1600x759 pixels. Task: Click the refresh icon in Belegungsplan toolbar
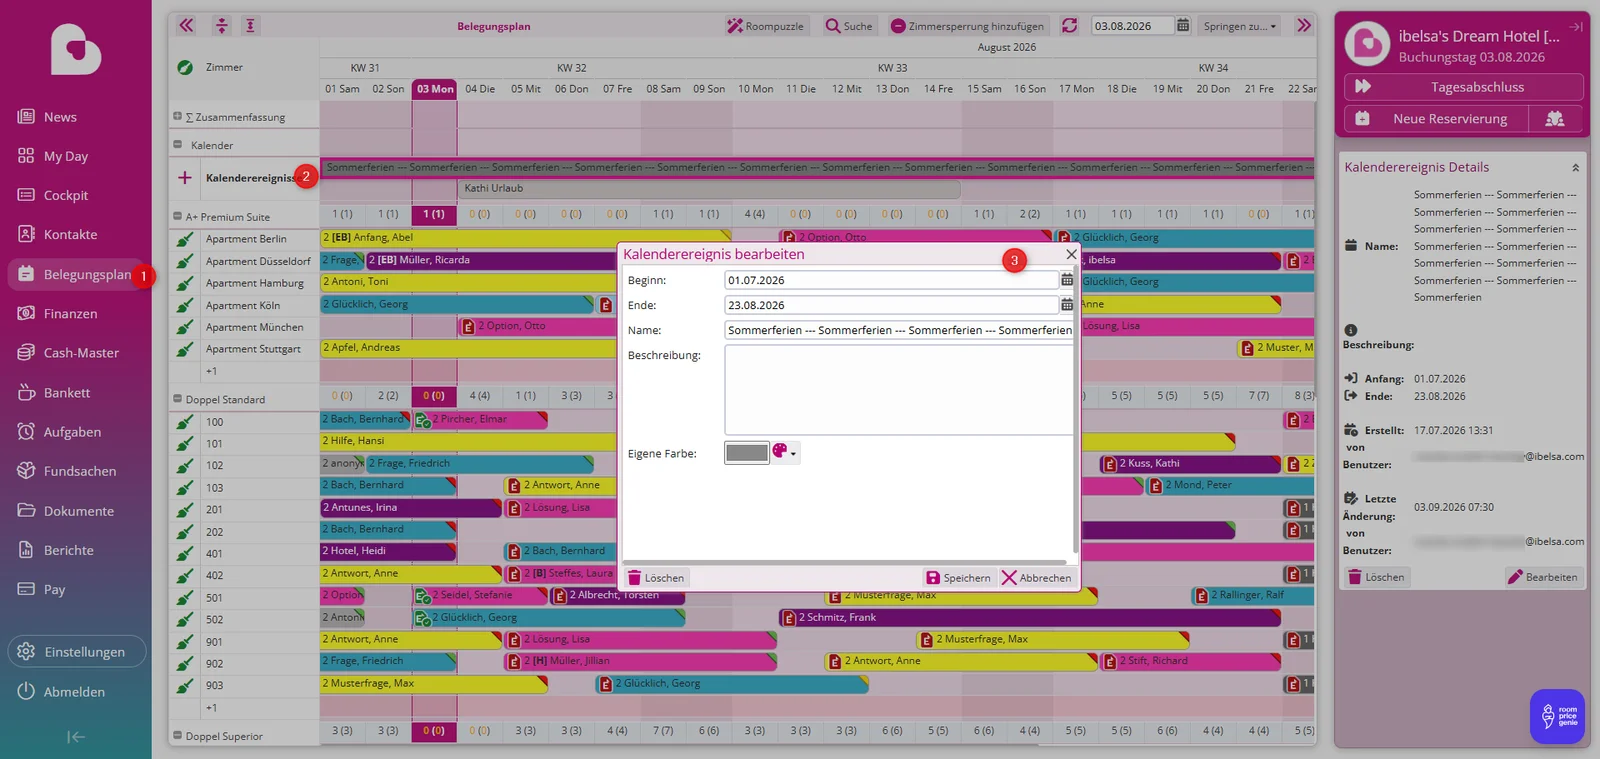coord(1069,26)
